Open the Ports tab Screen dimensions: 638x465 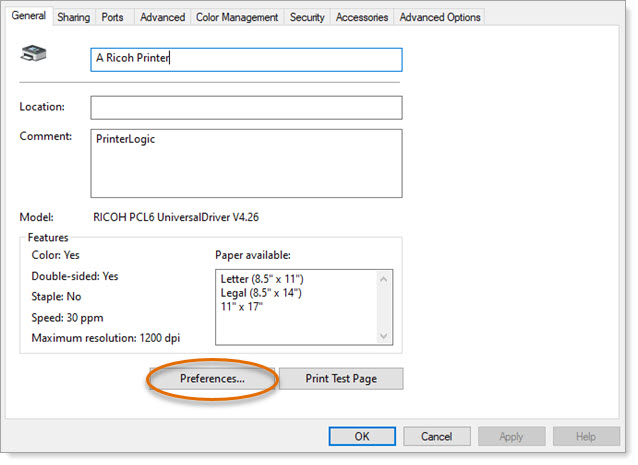pos(113,17)
